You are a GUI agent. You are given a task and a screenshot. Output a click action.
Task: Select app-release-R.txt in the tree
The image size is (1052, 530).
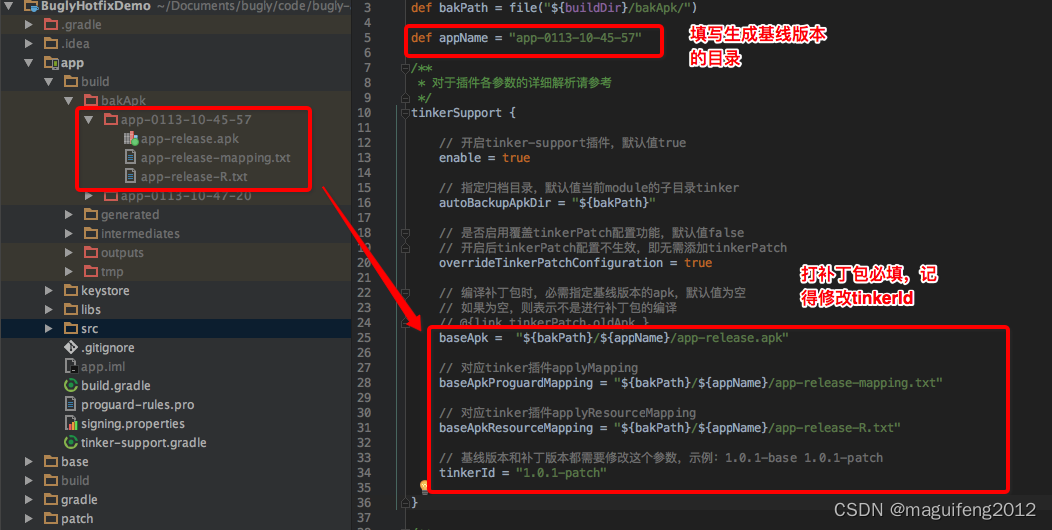(x=194, y=176)
